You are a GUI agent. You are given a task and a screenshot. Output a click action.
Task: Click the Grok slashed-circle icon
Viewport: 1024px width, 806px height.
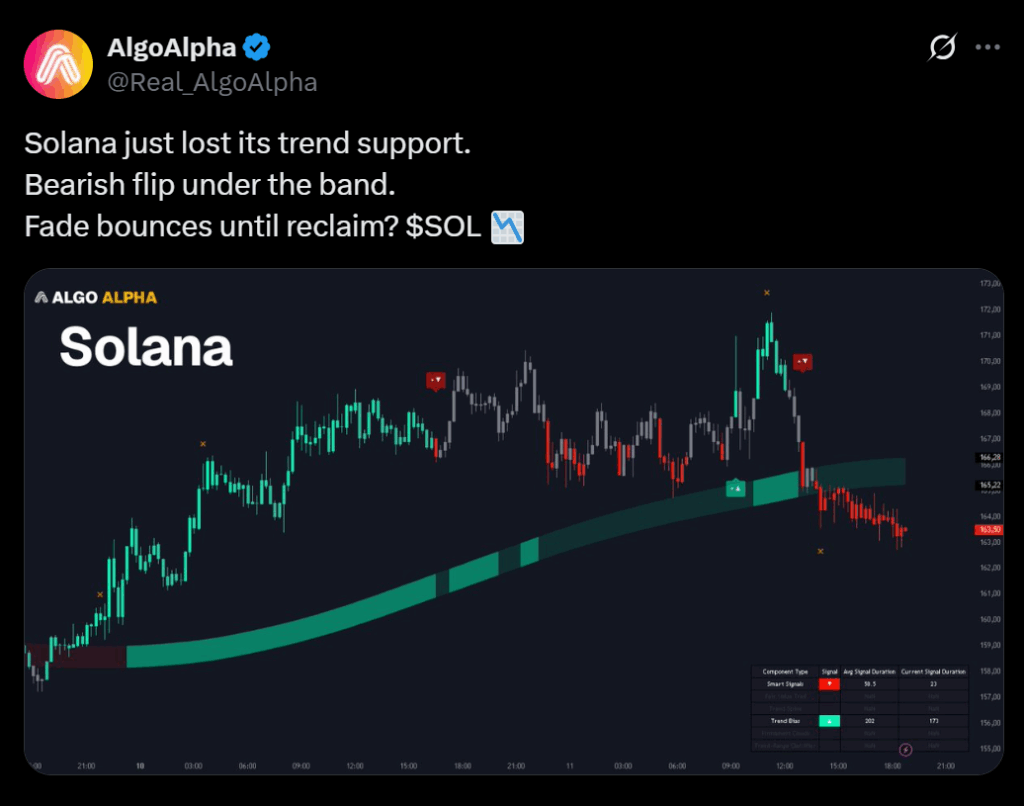pos(943,47)
